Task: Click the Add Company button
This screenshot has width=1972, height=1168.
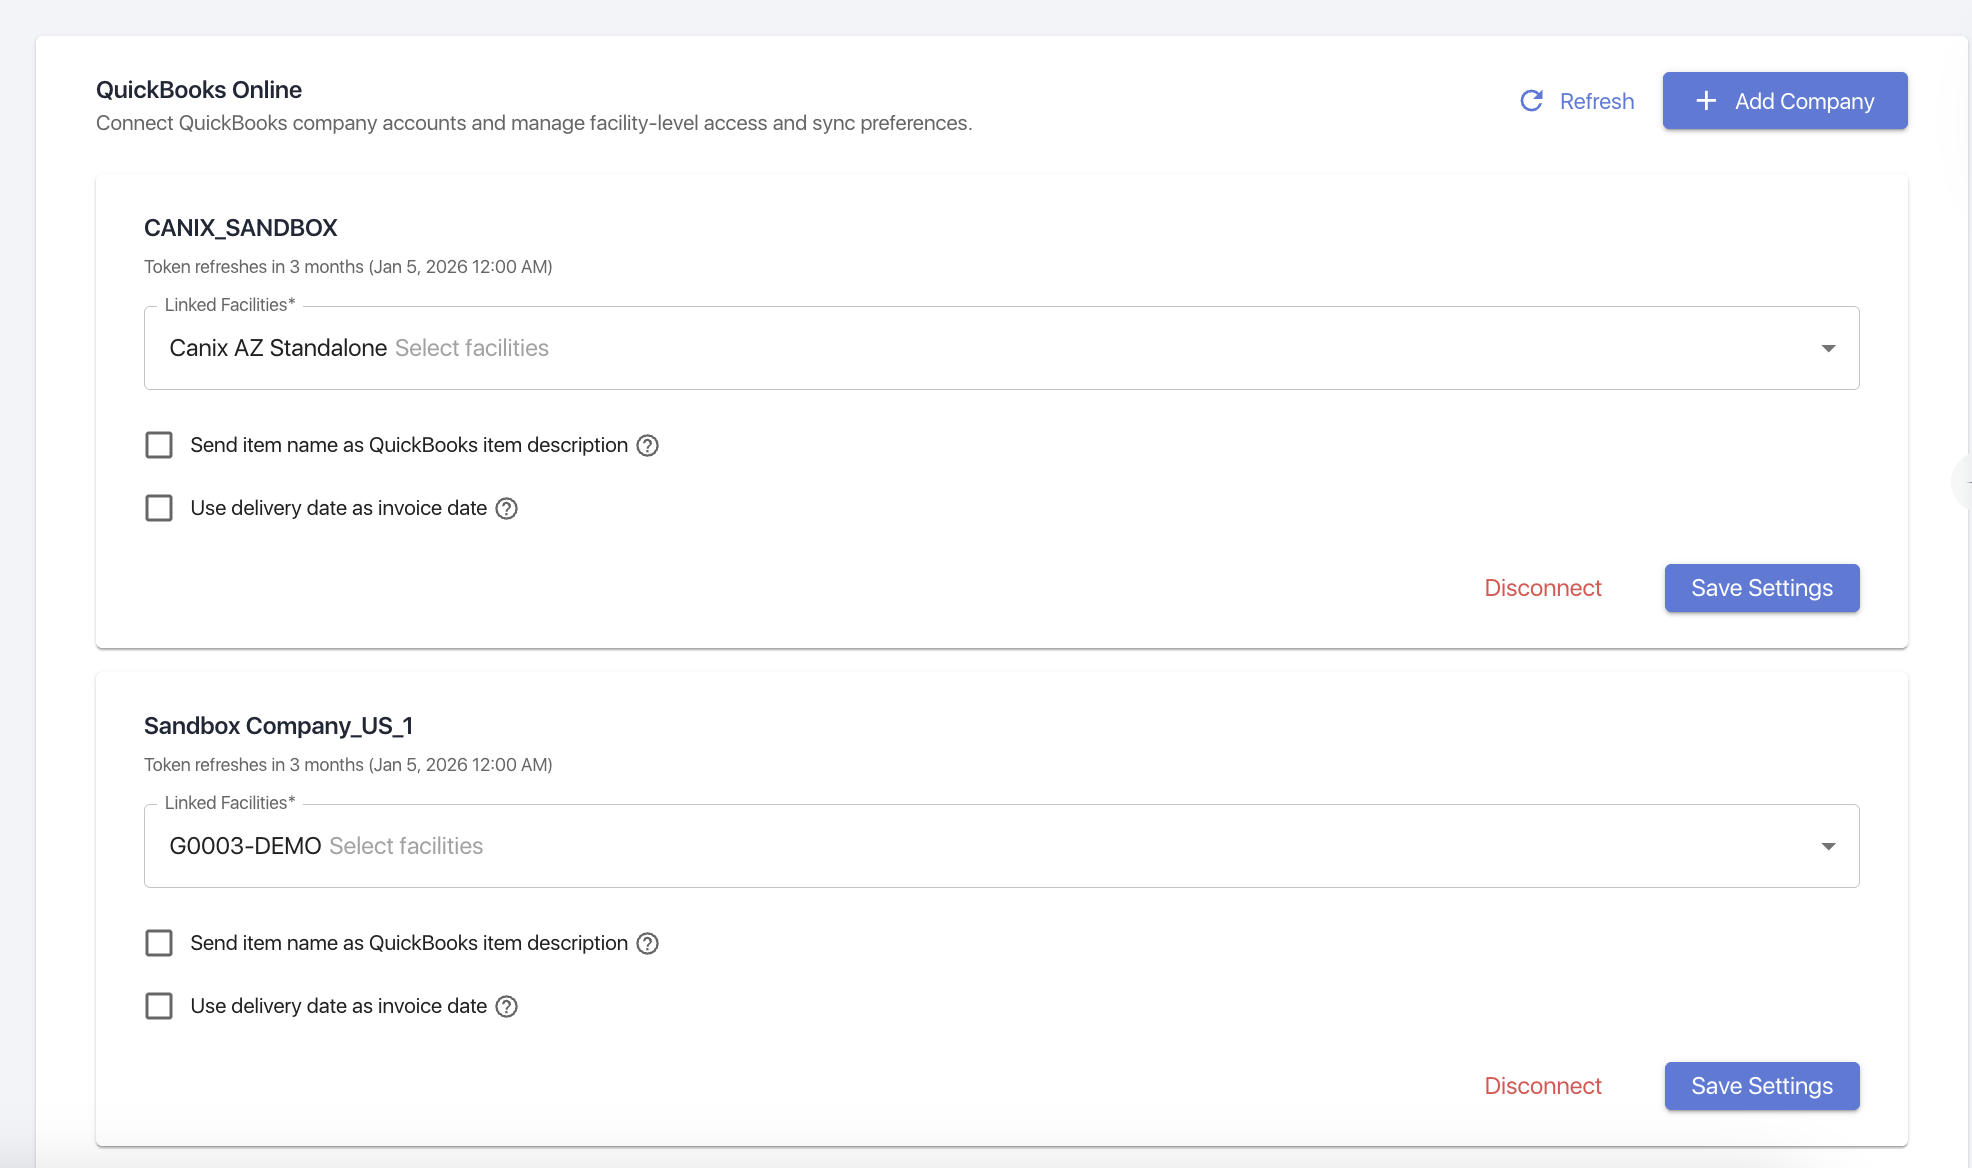Action: tap(1785, 100)
